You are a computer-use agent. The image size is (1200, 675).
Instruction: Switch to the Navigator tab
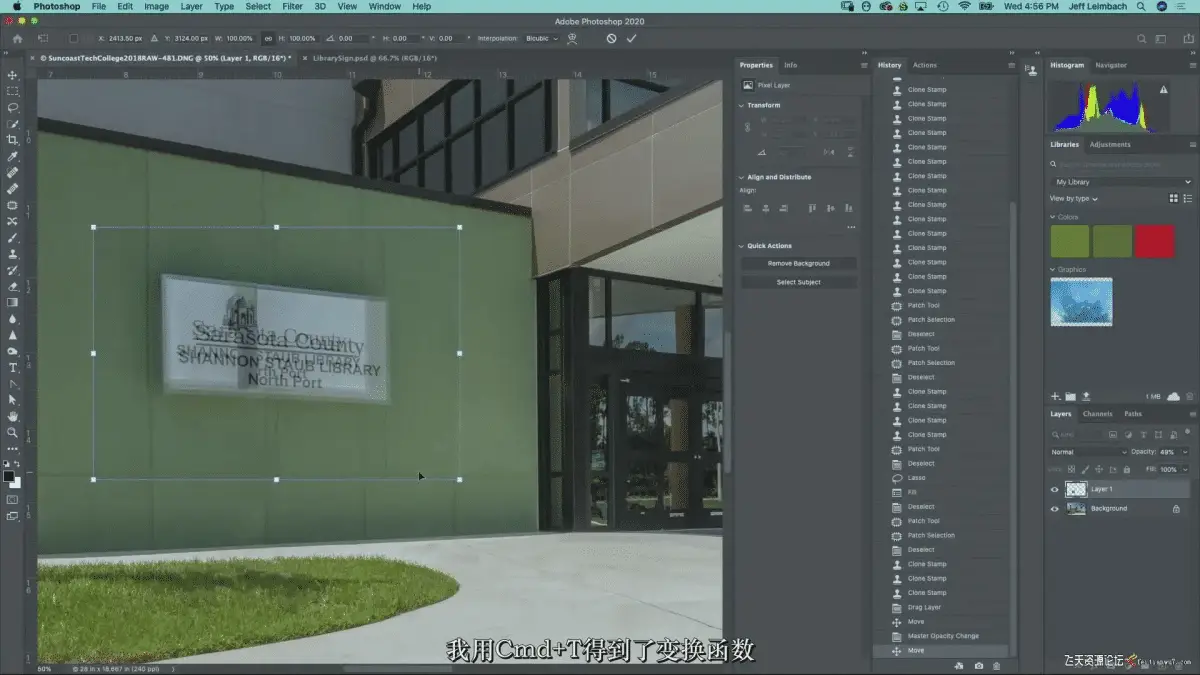tap(1111, 65)
